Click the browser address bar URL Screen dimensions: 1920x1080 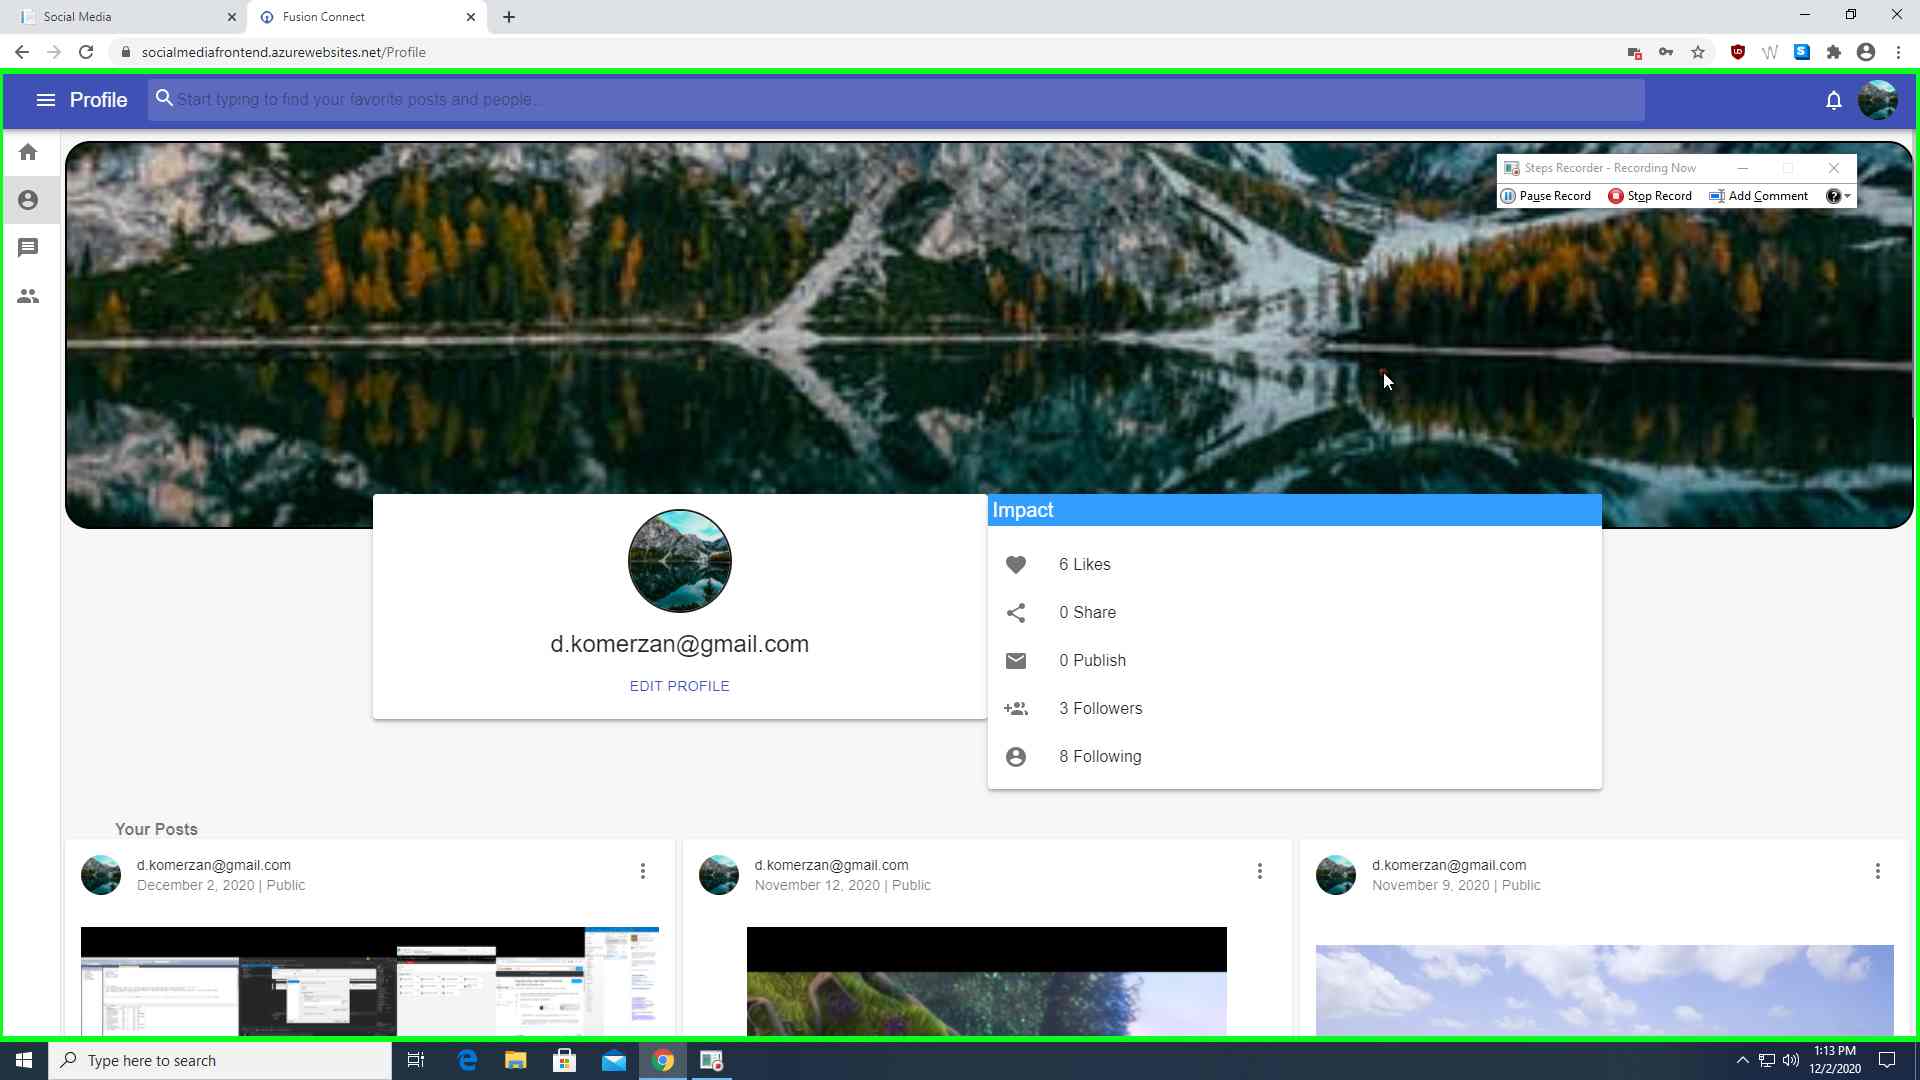[x=284, y=52]
